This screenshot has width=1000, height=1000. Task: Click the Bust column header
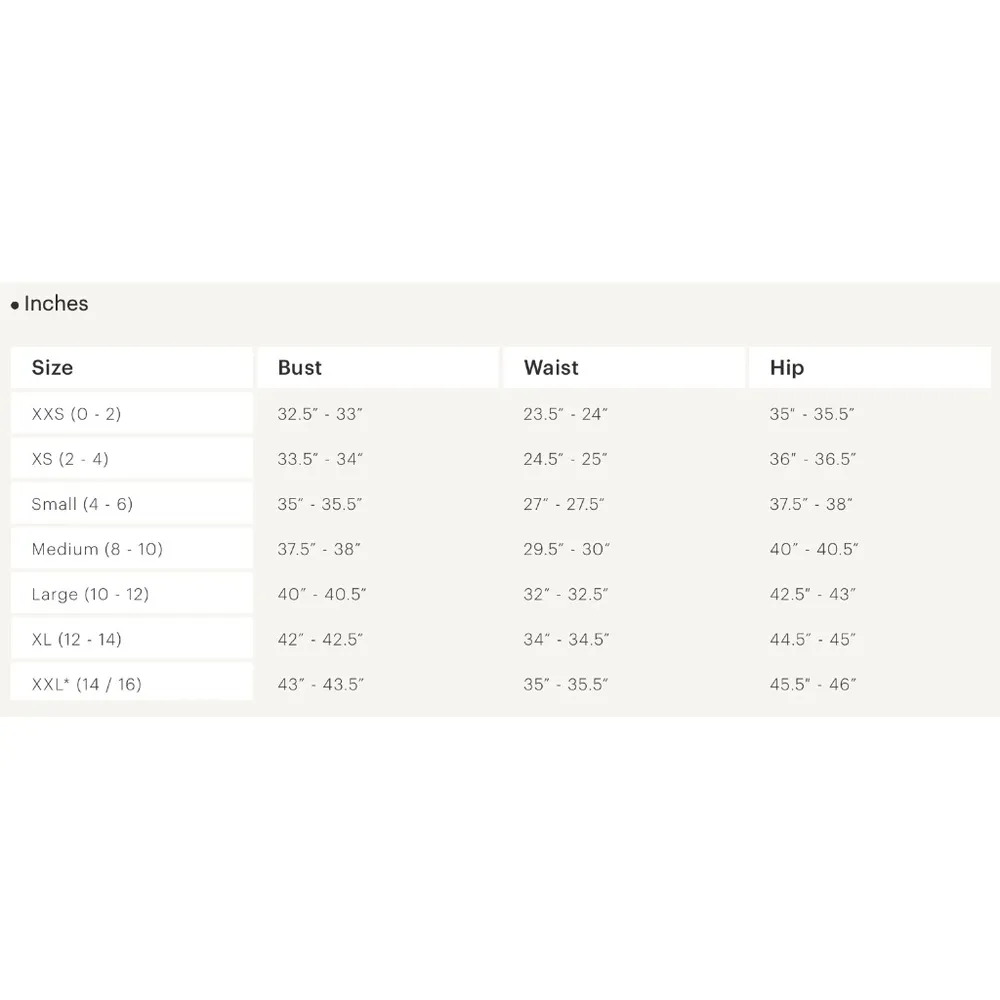(x=300, y=368)
